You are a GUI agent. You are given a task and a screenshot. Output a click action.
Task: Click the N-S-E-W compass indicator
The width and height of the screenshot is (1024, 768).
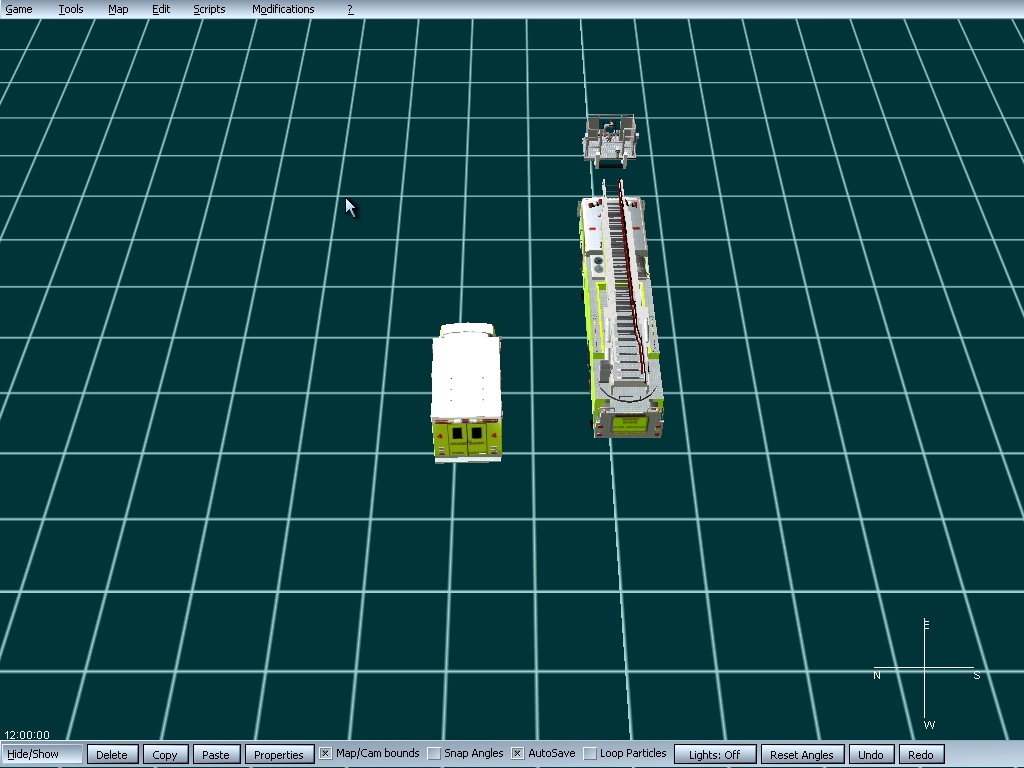926,674
